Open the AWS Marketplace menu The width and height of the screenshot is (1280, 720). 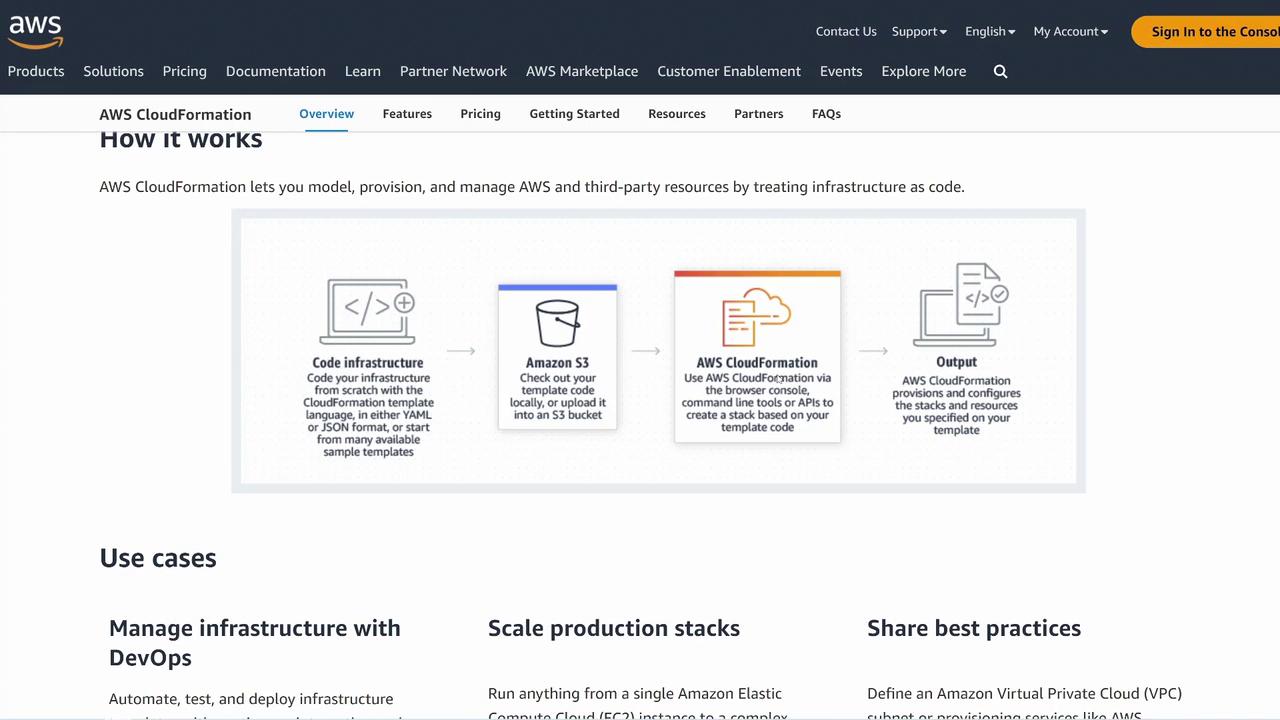pyautogui.click(x=582, y=71)
